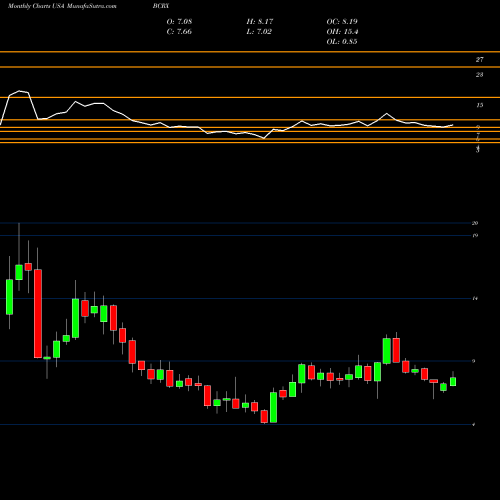Select the close value 'C: 7.66'
The width and height of the screenshot is (500, 500).
(x=179, y=32)
